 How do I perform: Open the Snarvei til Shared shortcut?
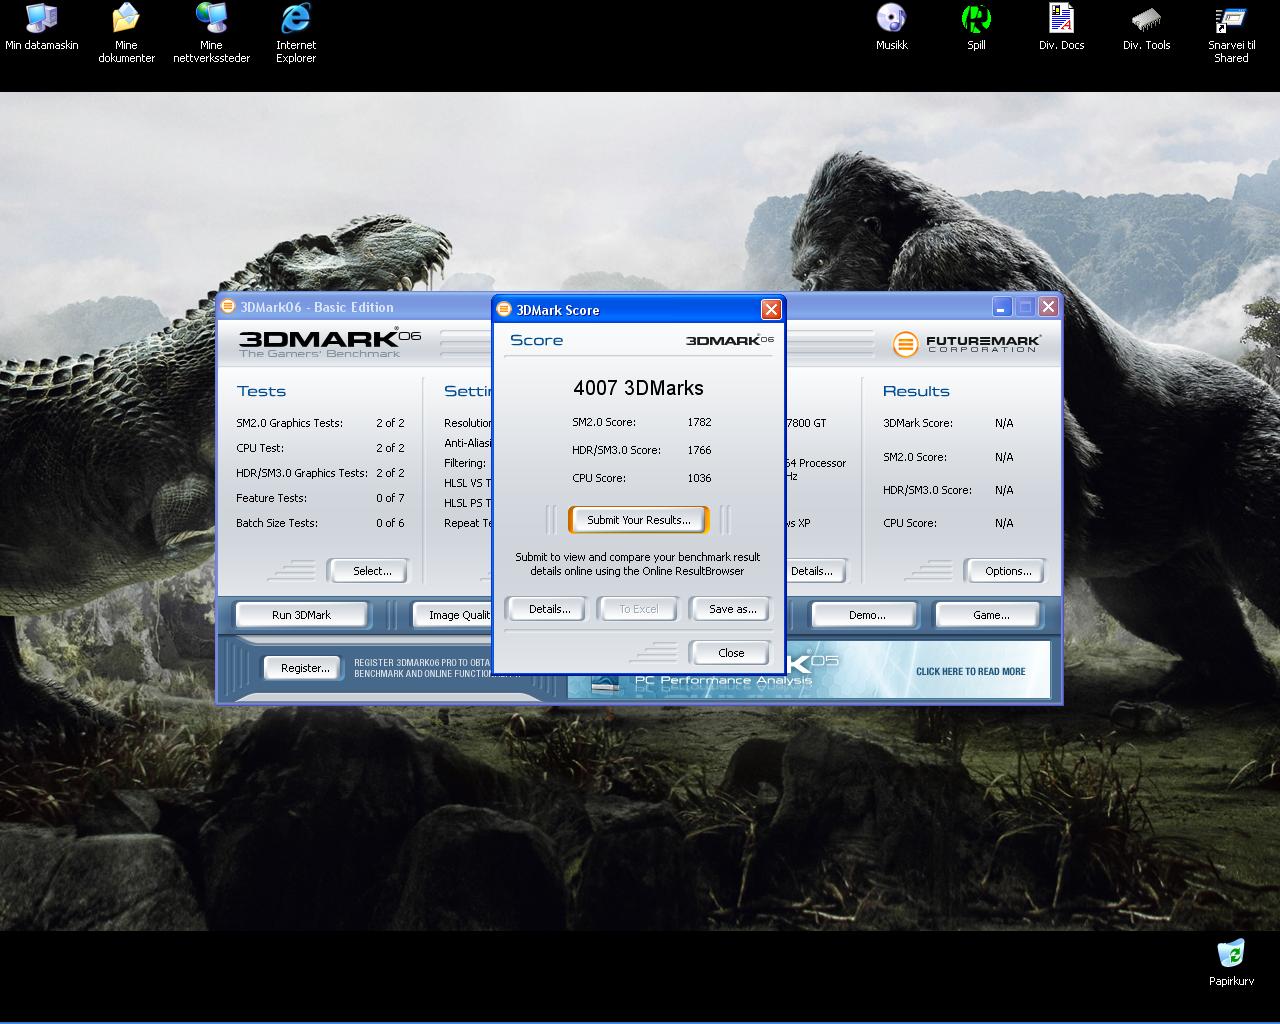(1231, 33)
